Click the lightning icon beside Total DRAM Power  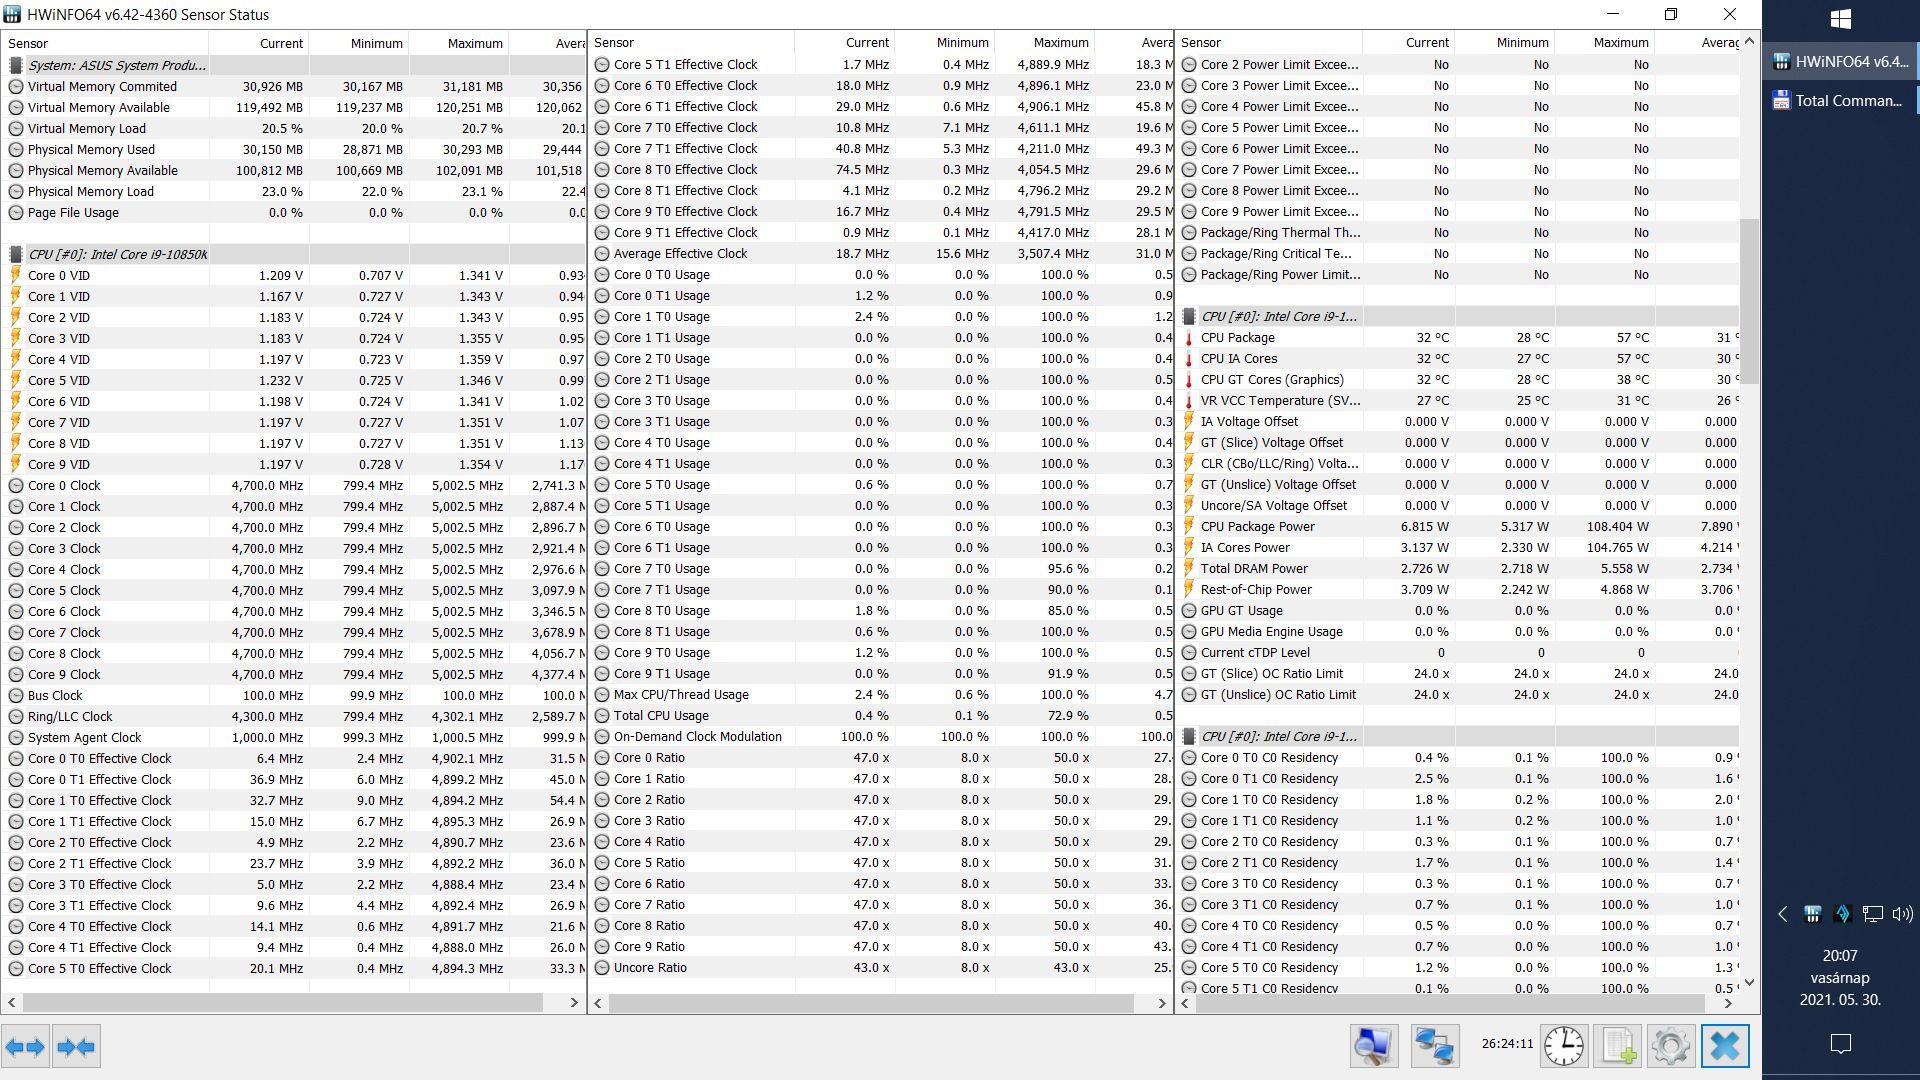(x=1189, y=569)
